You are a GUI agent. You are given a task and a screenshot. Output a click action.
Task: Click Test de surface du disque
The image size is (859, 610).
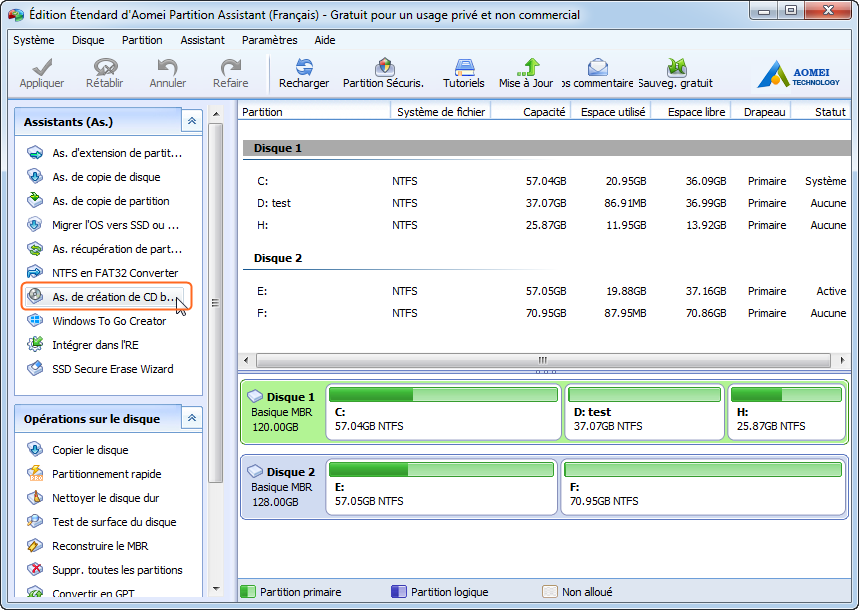(x=101, y=522)
